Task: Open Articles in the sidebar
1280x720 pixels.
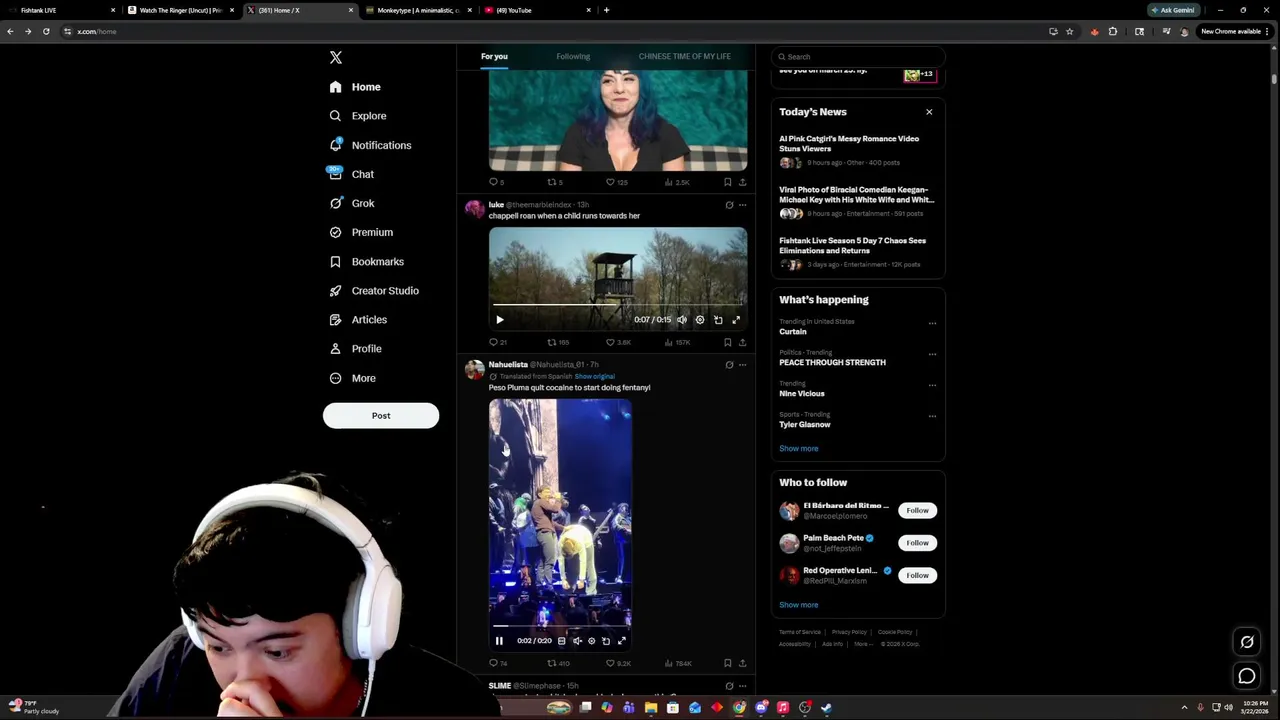Action: point(358,319)
